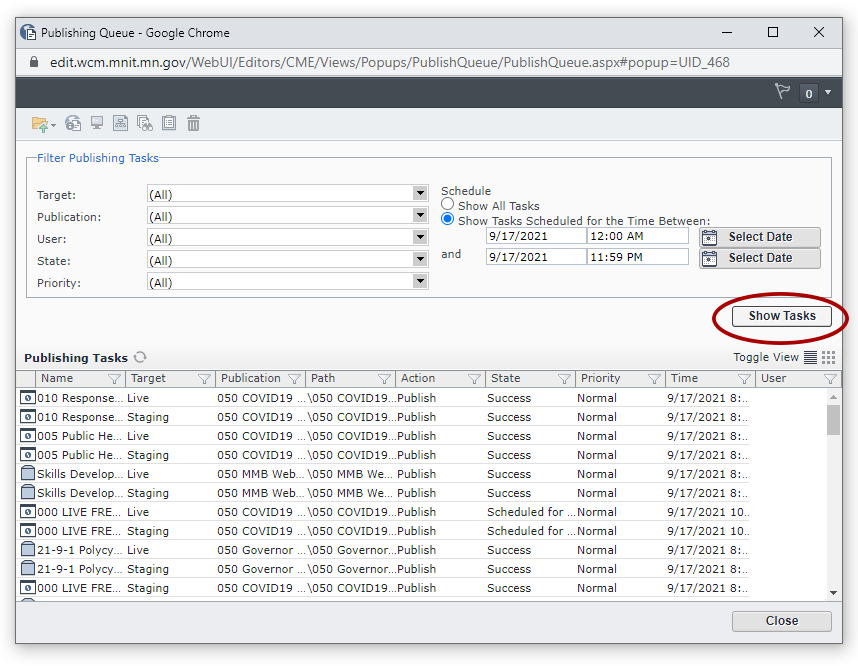Sort by the Publication column header

[251, 379]
